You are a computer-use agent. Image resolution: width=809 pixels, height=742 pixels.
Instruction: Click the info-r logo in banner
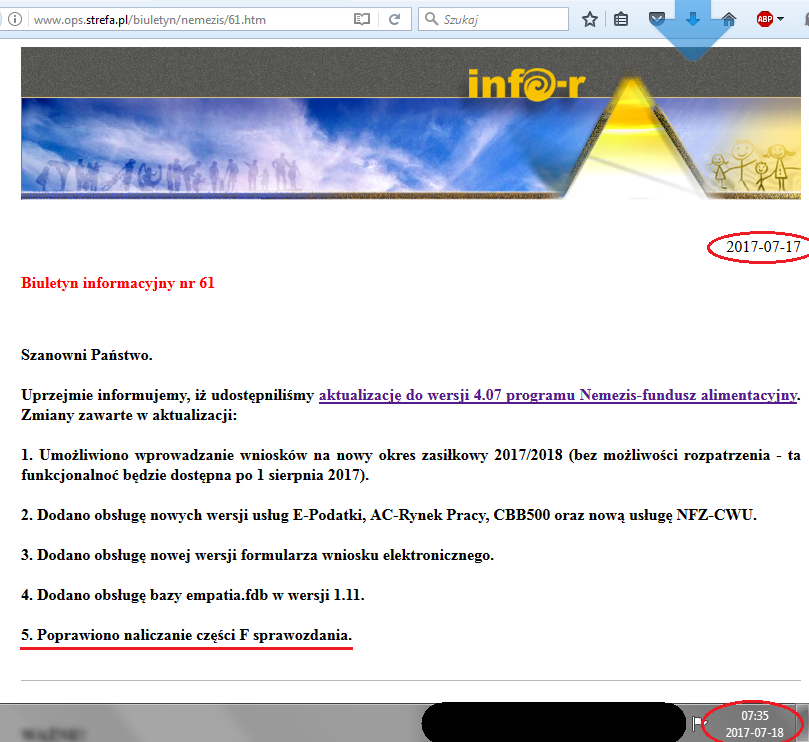[x=527, y=85]
